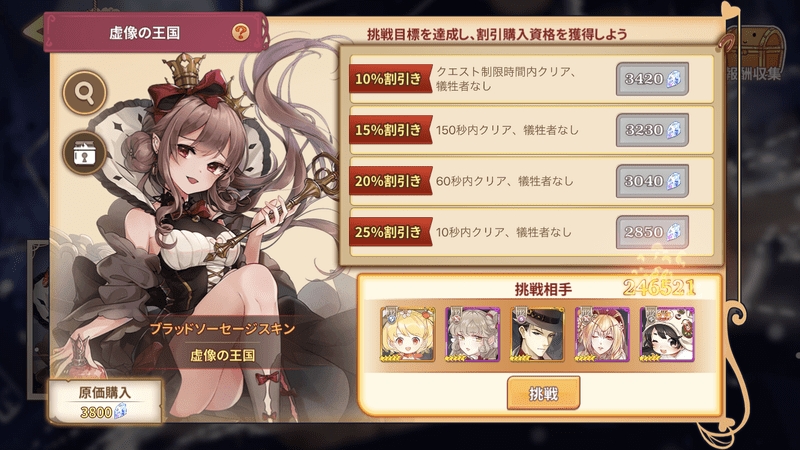Select the 25%割引き discount row label
Image resolution: width=800 pixels, height=450 pixels.
(x=391, y=232)
